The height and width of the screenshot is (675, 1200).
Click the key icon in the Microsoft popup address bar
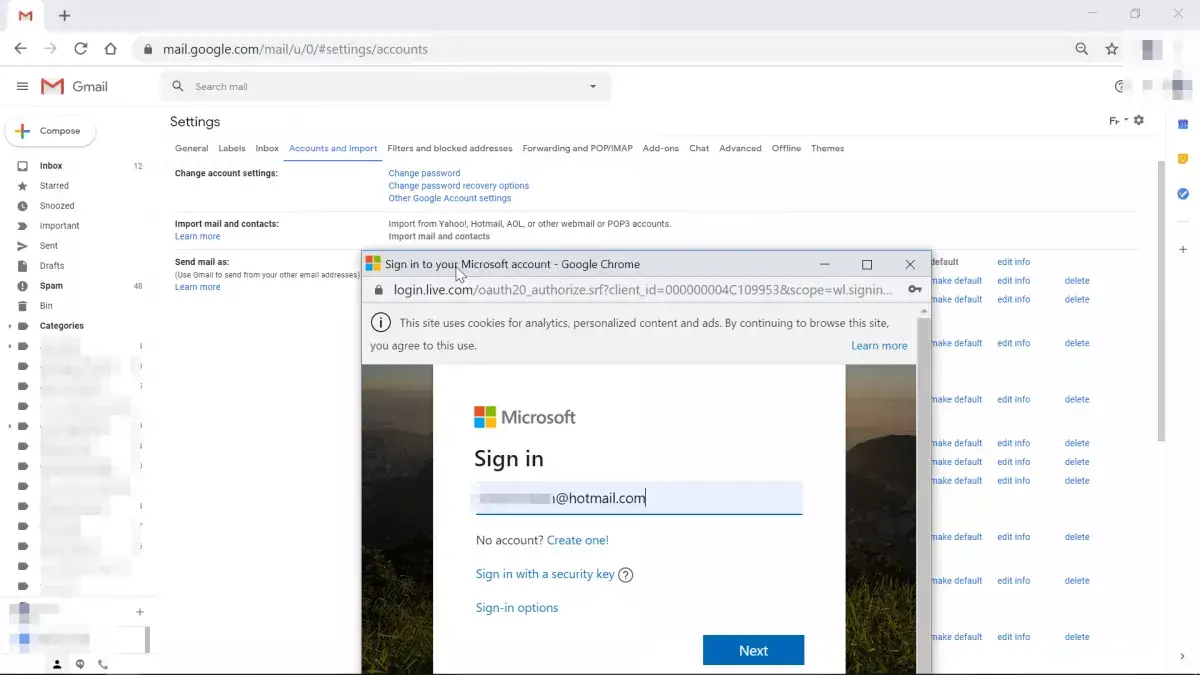click(915, 290)
